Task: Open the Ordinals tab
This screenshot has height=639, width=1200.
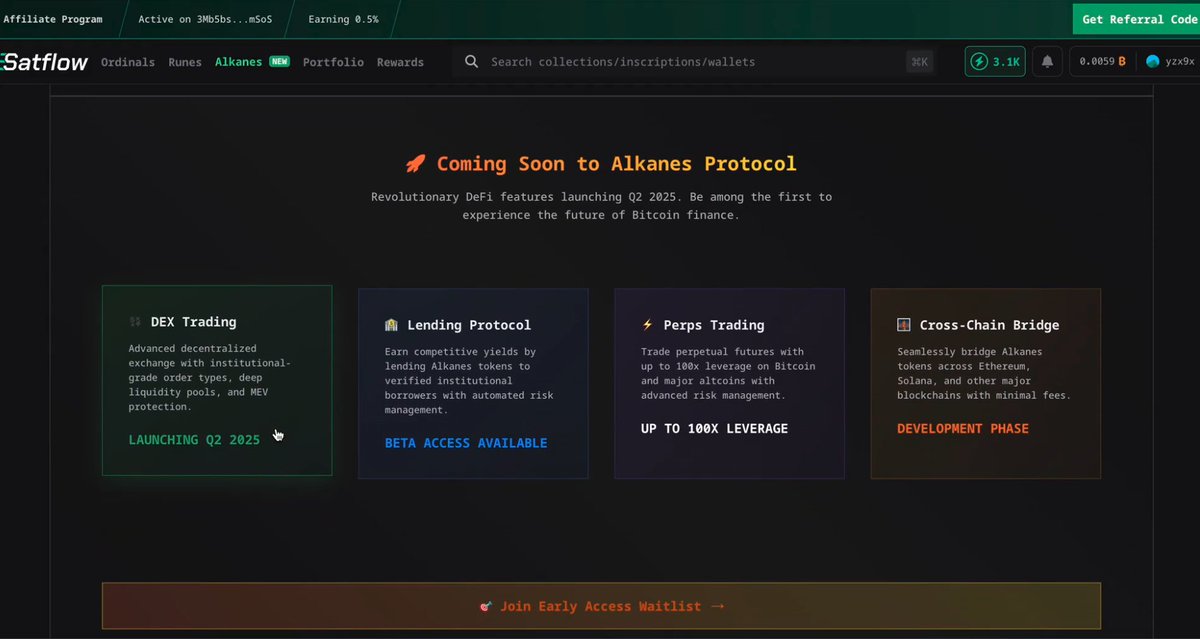Action: [128, 62]
